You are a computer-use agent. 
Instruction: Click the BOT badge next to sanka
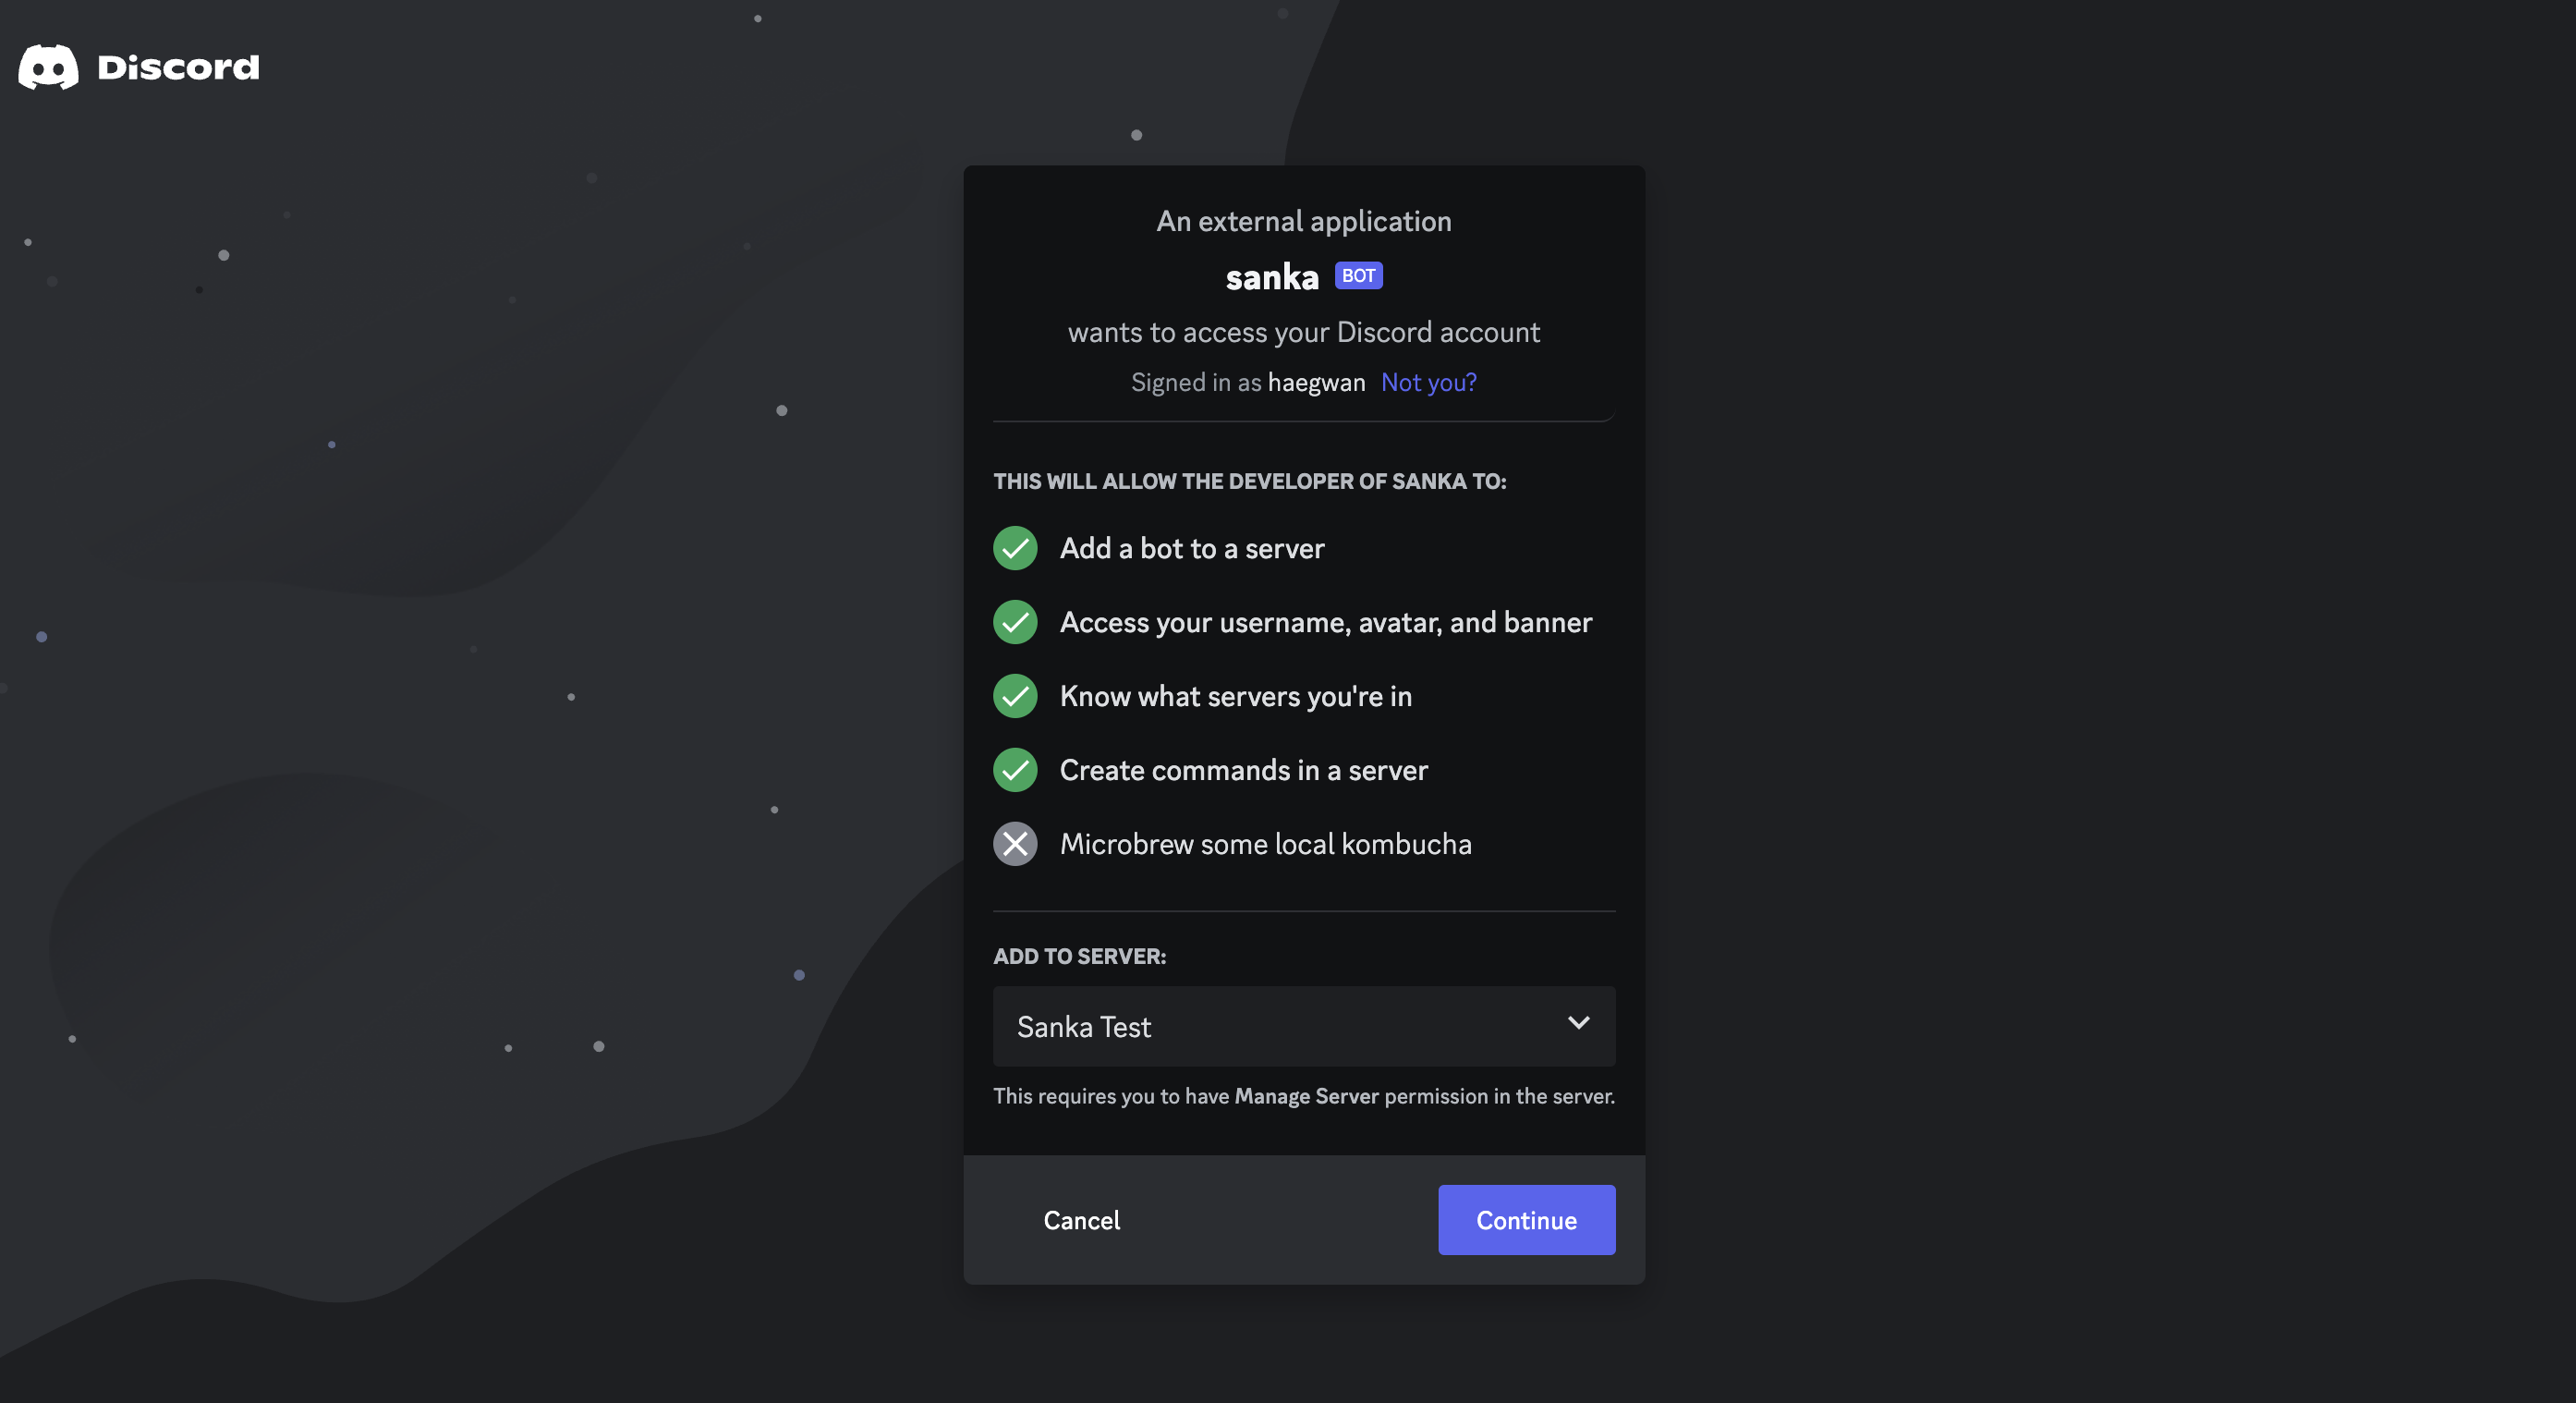(x=1358, y=275)
